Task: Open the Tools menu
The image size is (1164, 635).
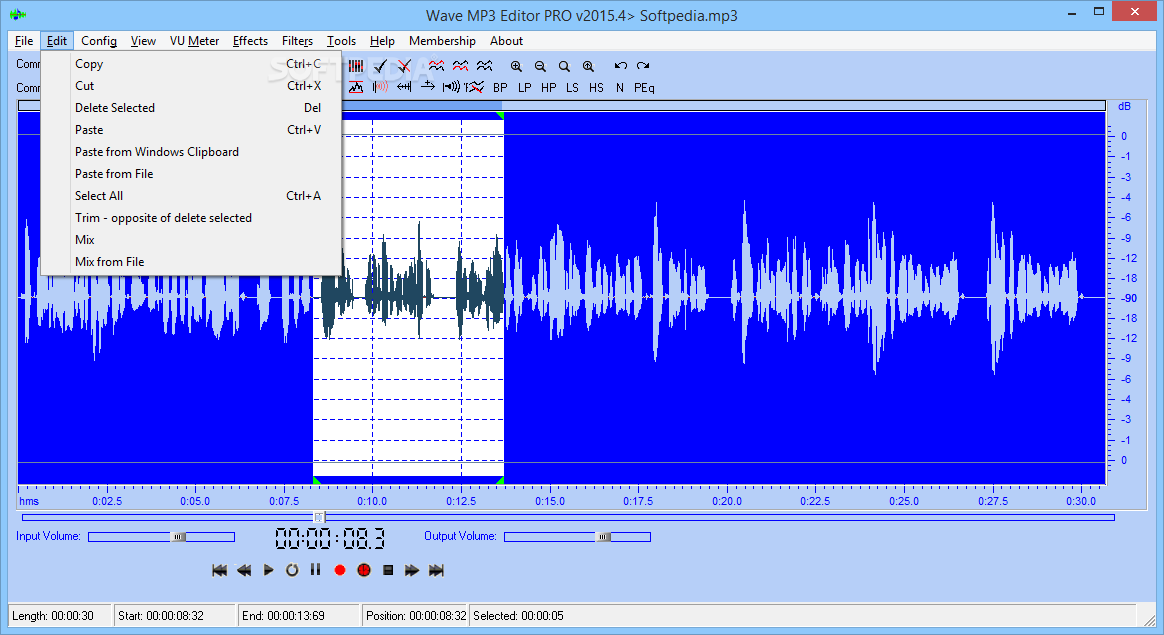Action: (x=341, y=41)
